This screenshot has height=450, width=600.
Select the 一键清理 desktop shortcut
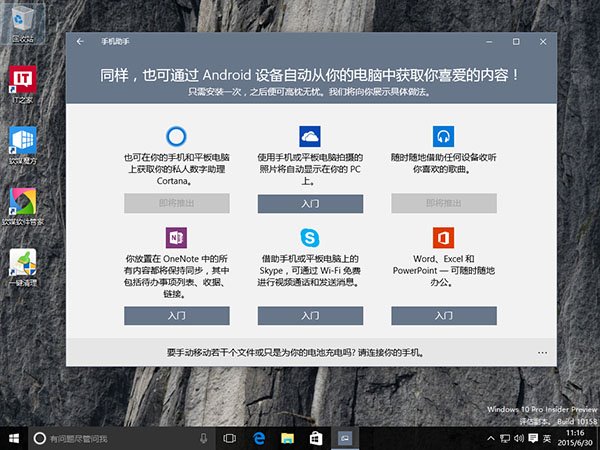(x=23, y=268)
